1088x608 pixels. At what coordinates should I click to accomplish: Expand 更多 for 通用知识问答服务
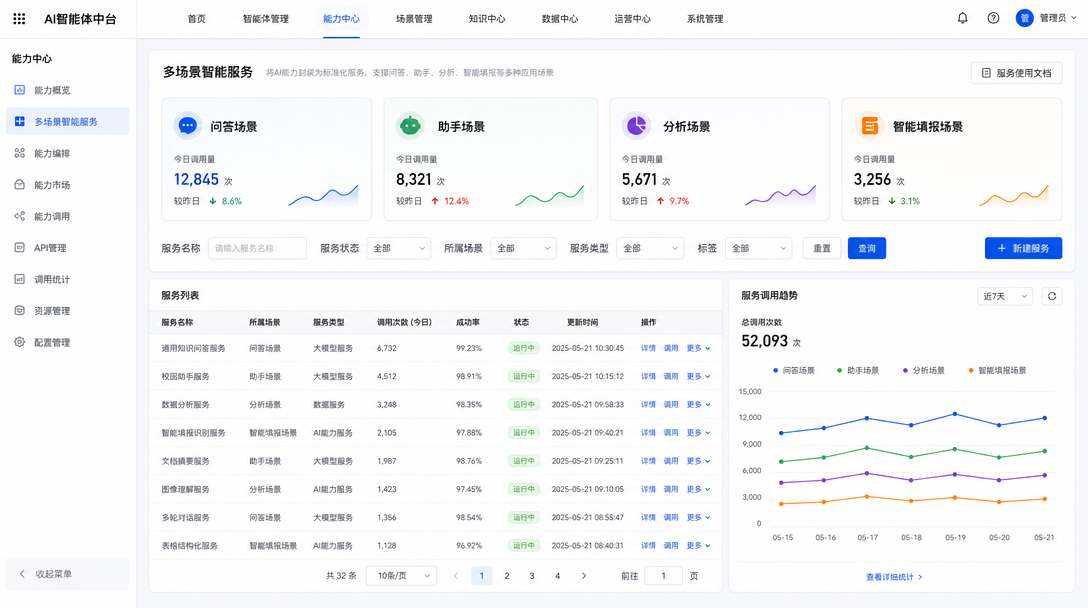[x=698, y=348]
